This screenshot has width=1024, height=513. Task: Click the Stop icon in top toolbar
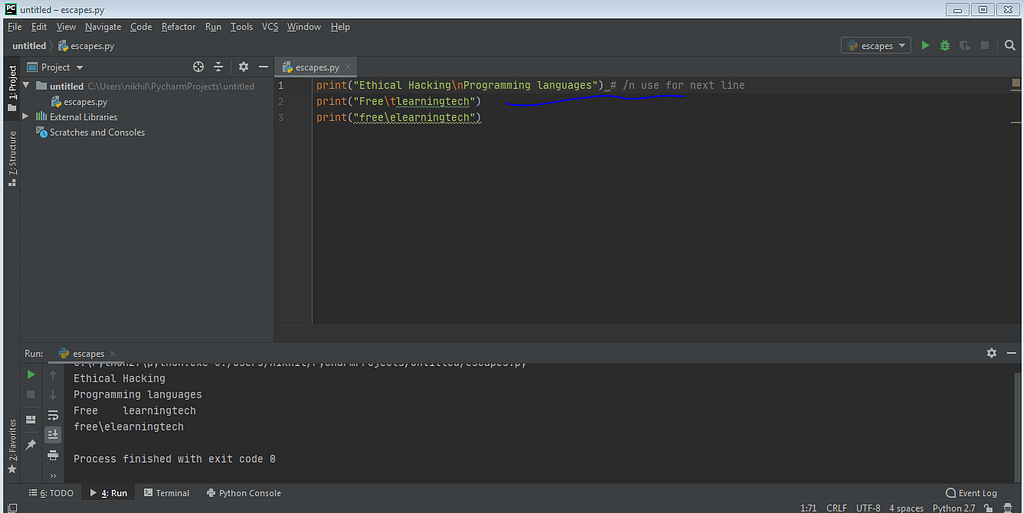coord(985,46)
